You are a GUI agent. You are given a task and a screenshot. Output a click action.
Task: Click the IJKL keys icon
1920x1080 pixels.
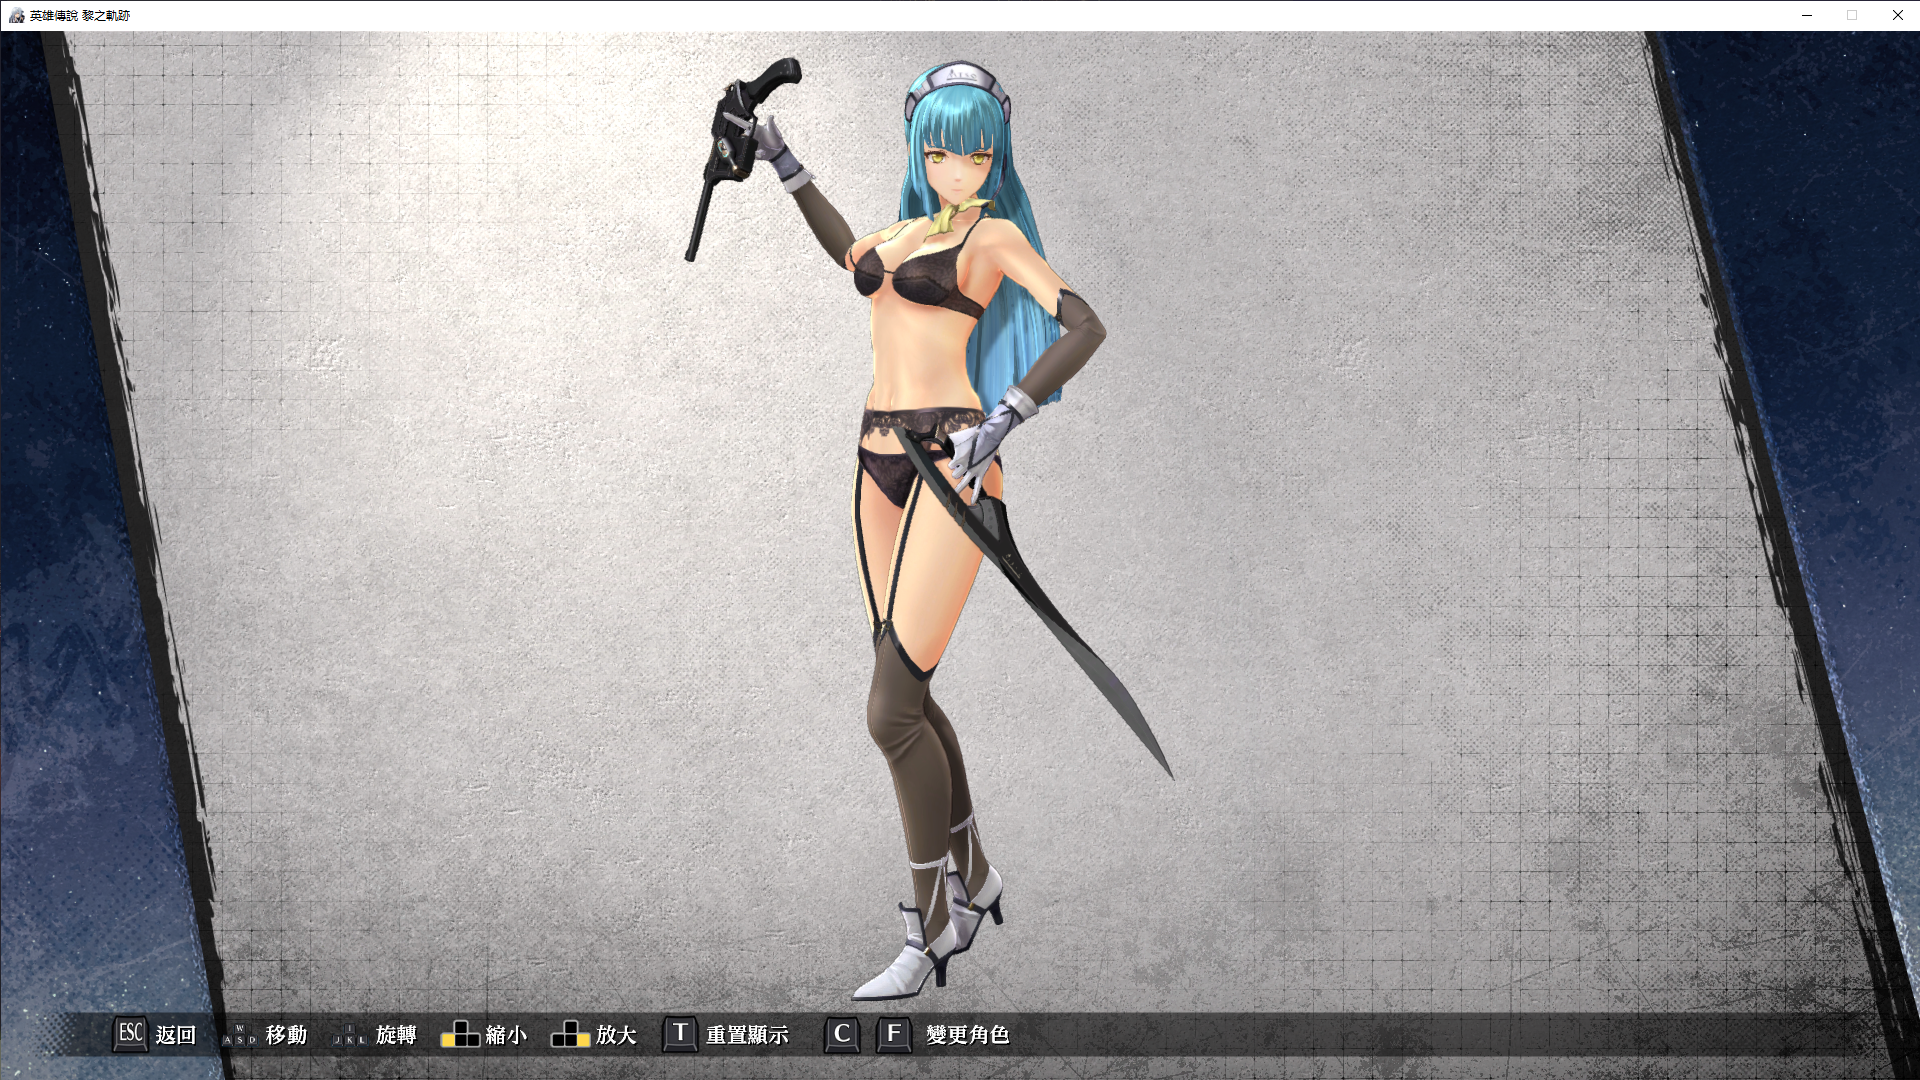click(350, 1035)
